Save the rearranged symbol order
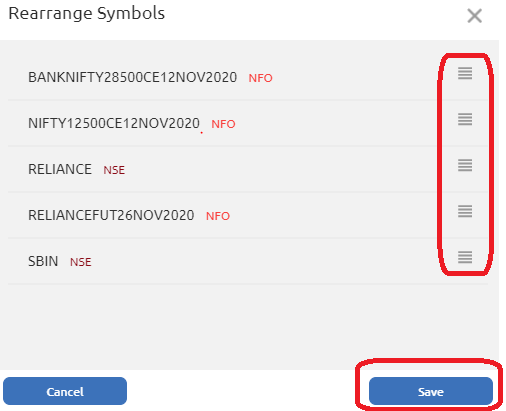 tap(431, 391)
